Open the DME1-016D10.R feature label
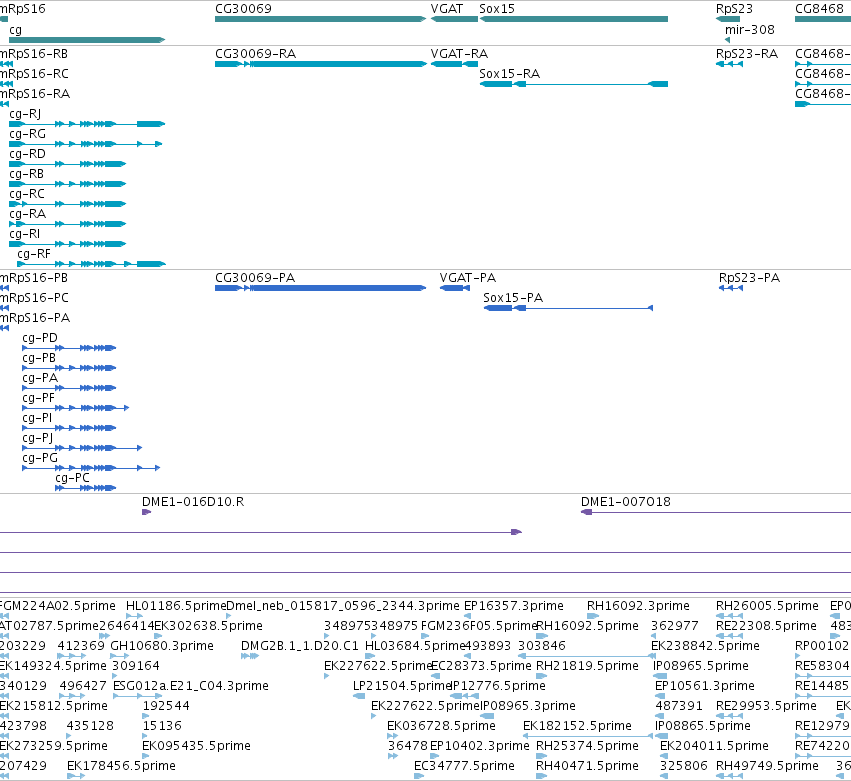 pyautogui.click(x=193, y=502)
